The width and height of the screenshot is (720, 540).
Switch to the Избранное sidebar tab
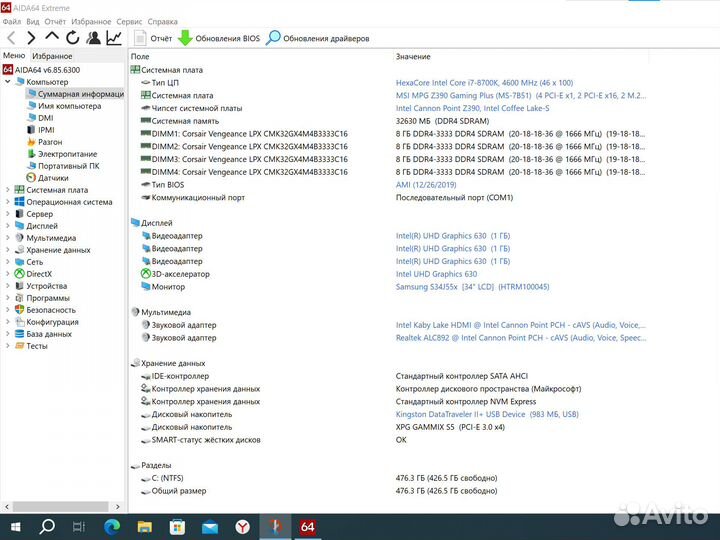point(52,56)
